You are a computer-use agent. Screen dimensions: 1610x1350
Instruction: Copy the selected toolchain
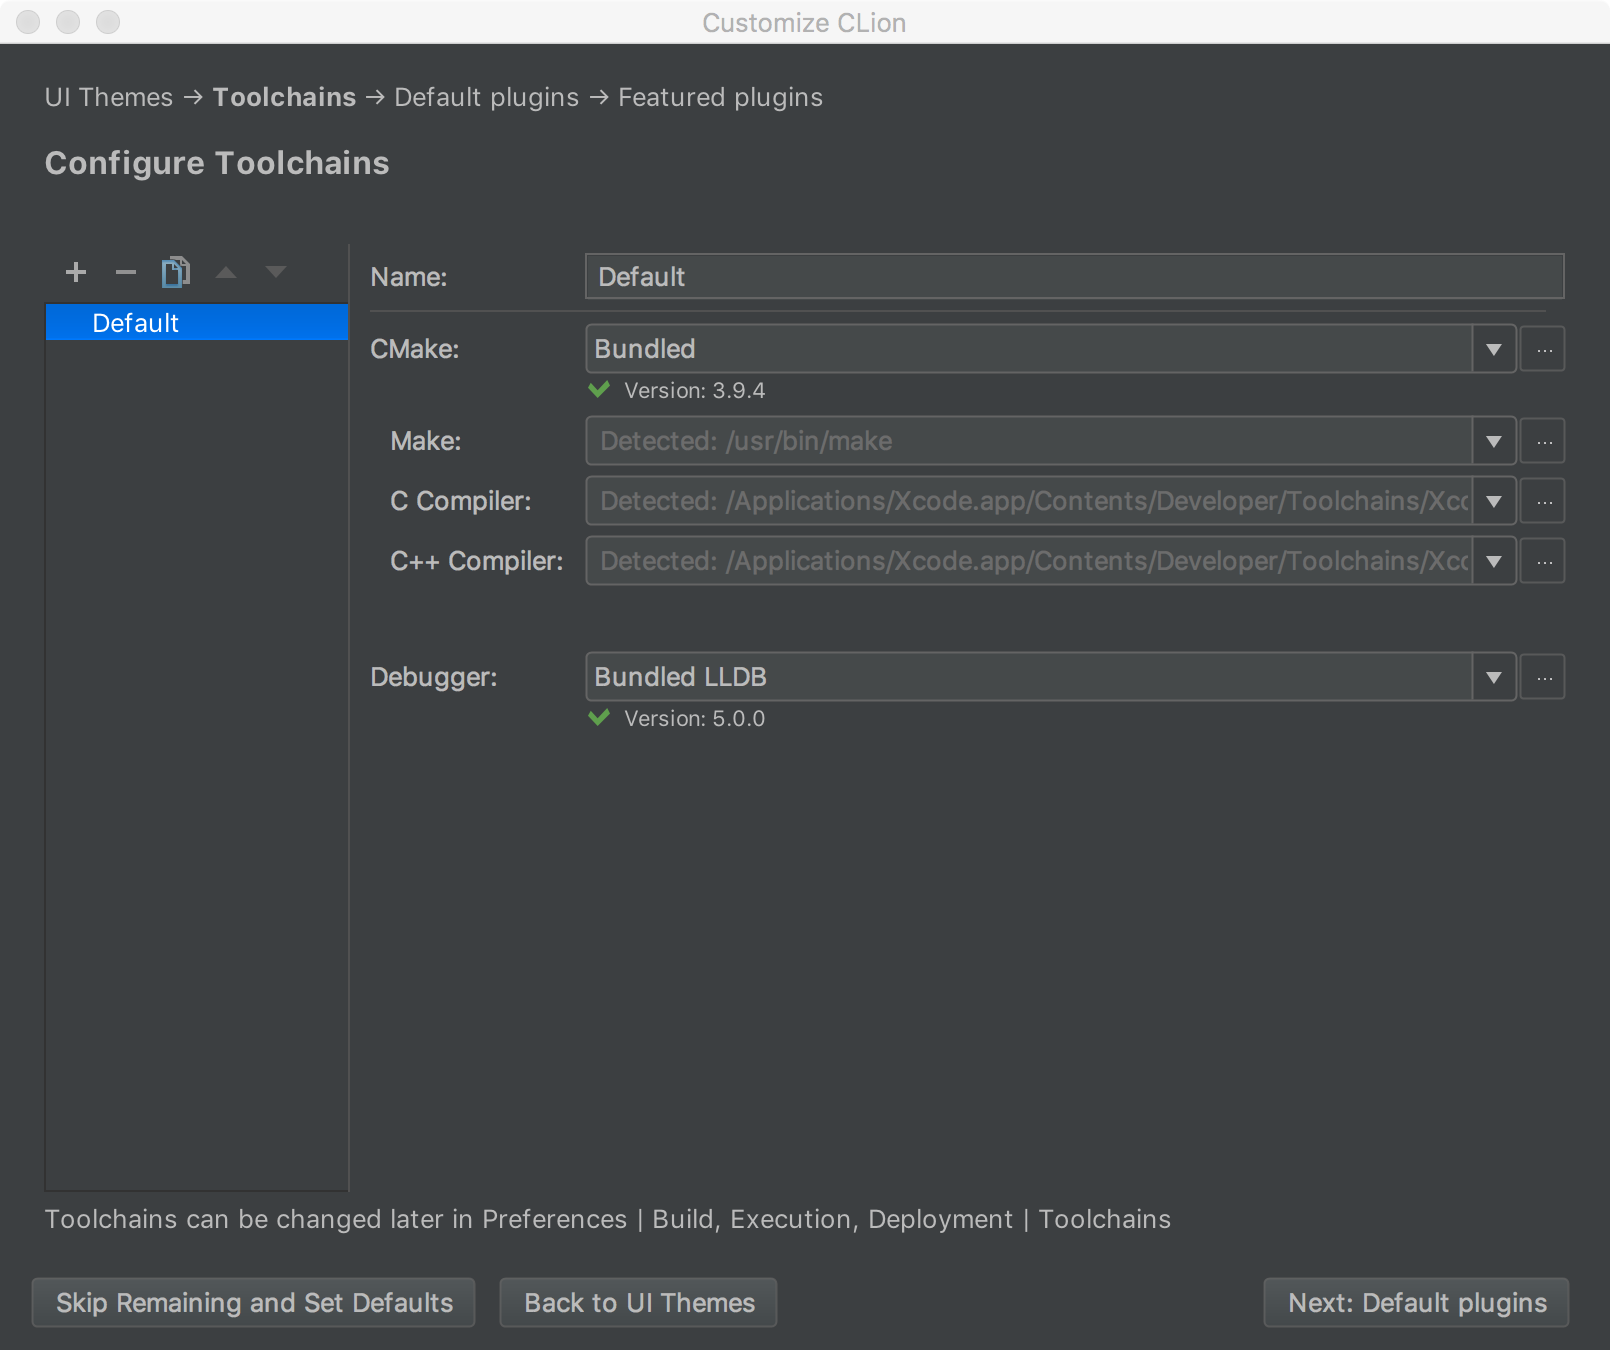click(x=176, y=272)
